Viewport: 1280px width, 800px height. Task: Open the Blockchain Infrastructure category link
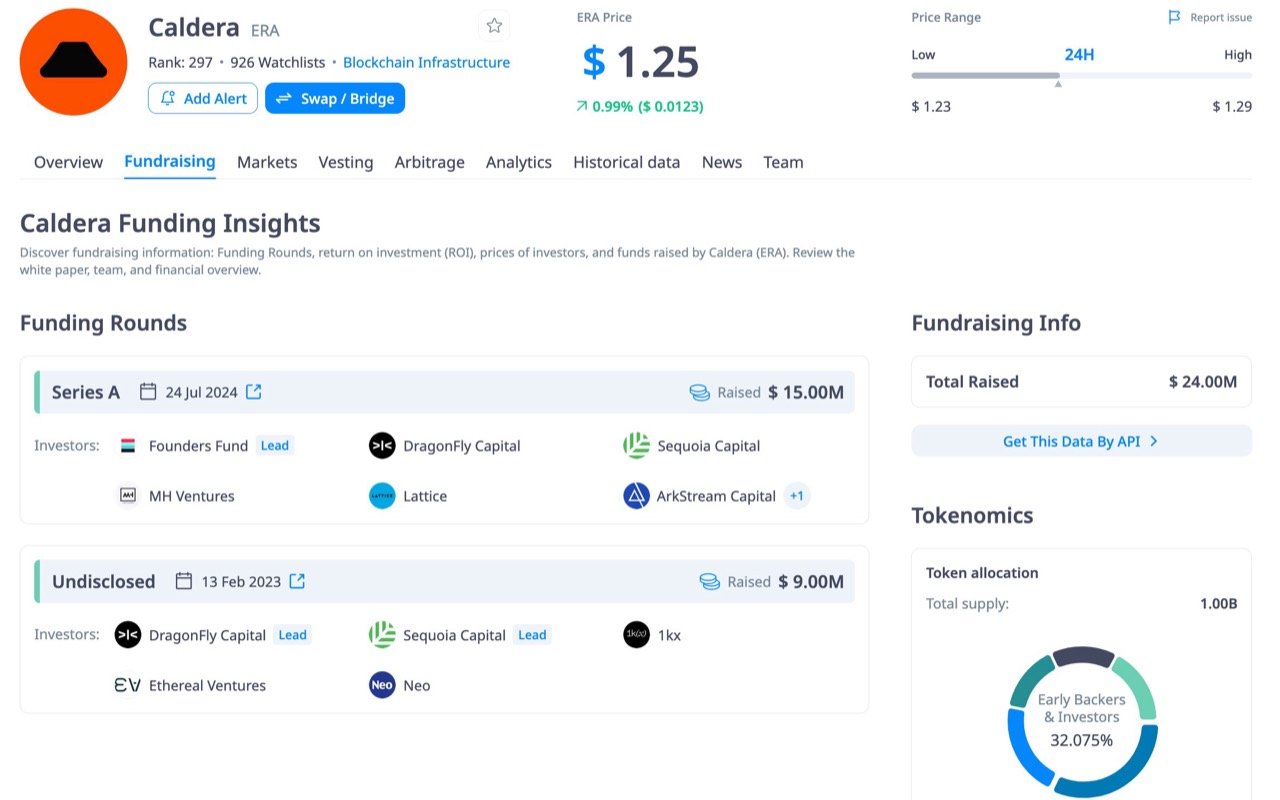426,62
